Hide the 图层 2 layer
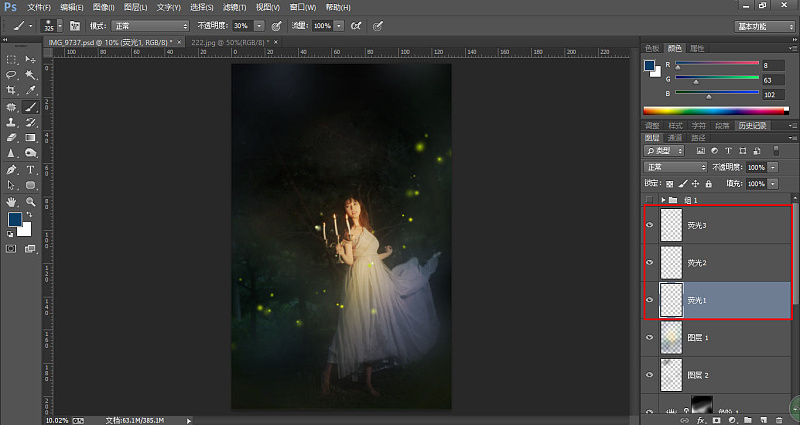800x425 pixels. pos(649,375)
